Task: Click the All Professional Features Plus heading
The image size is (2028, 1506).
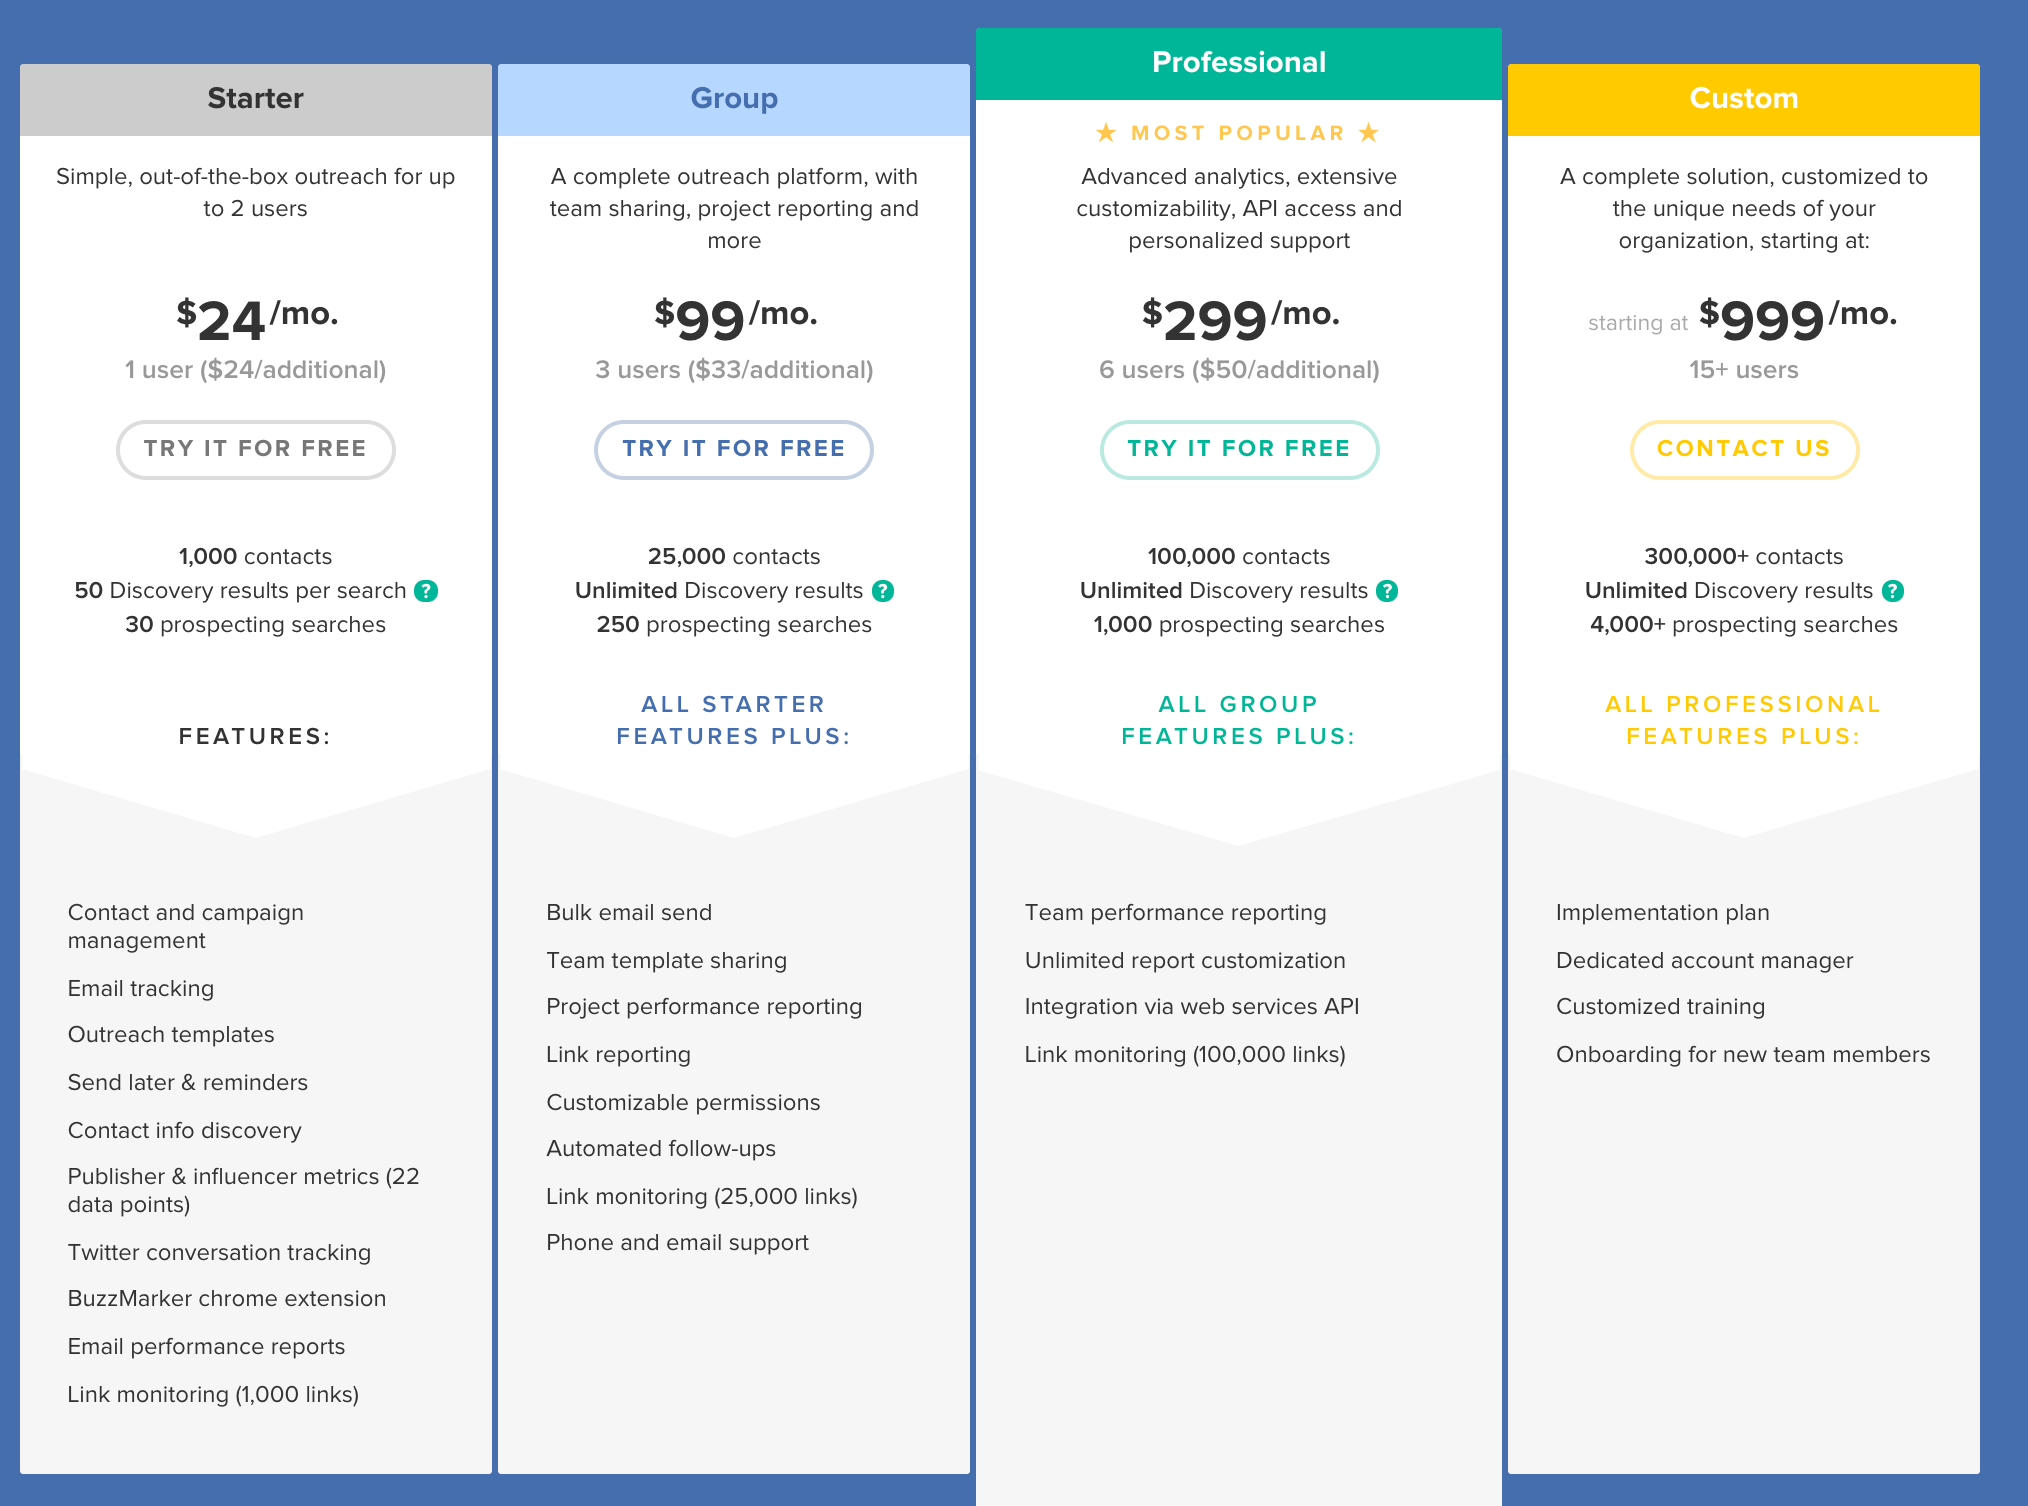Action: click(x=1743, y=720)
